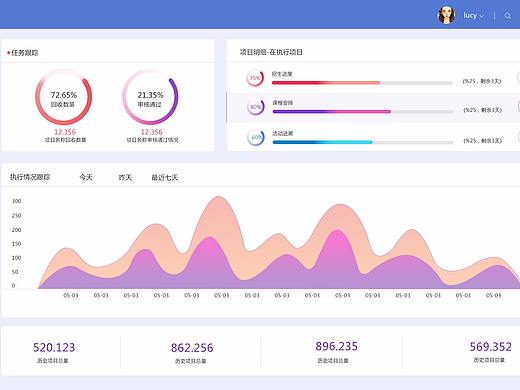
Task: Click the remaining-days text in the 75% row
Action: coord(482,81)
